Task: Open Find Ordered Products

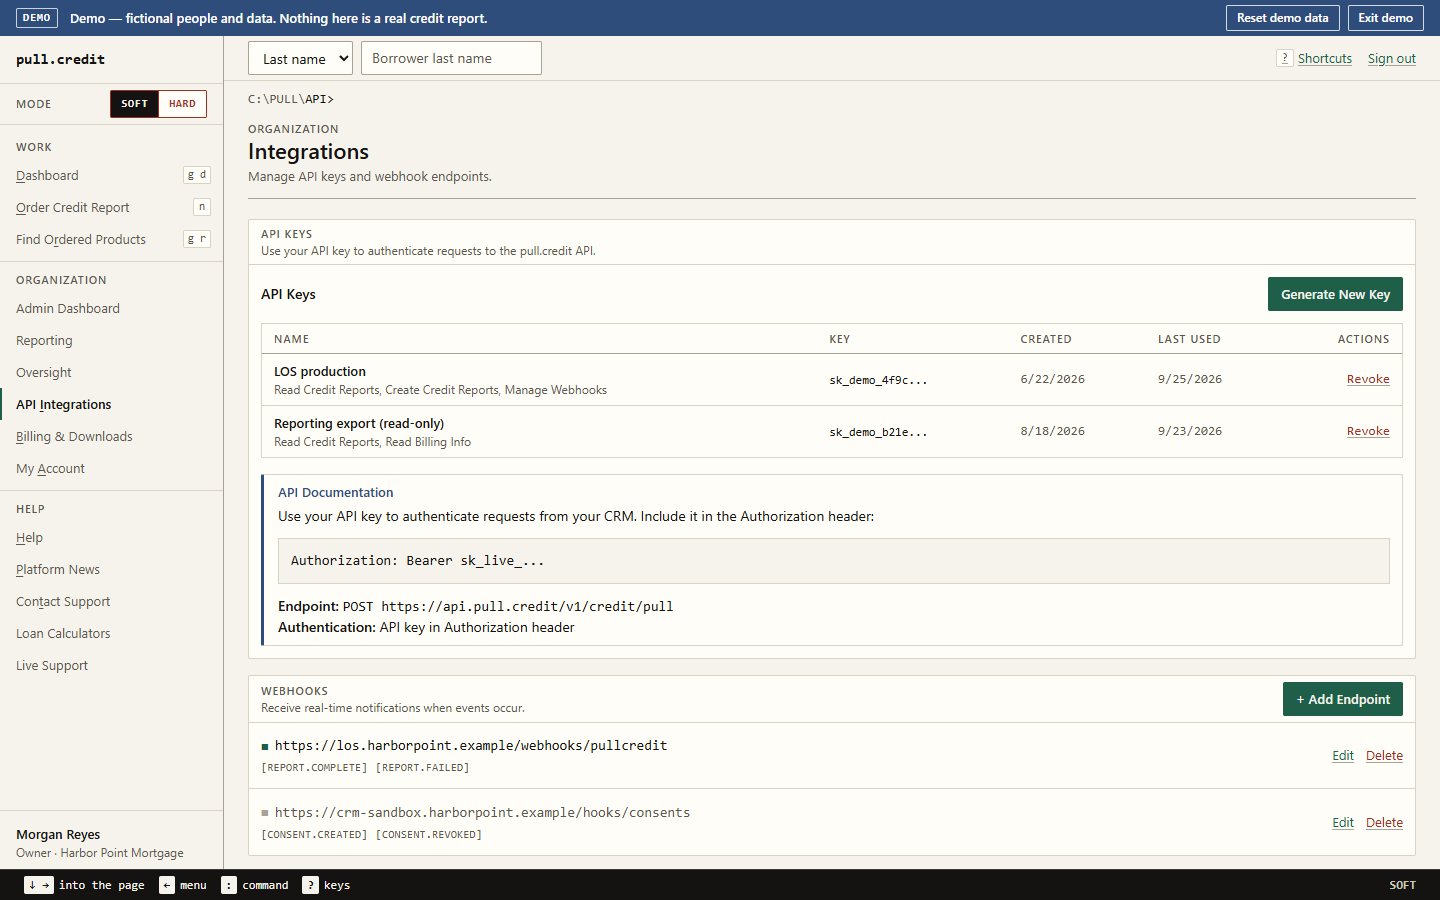Action: 81,240
